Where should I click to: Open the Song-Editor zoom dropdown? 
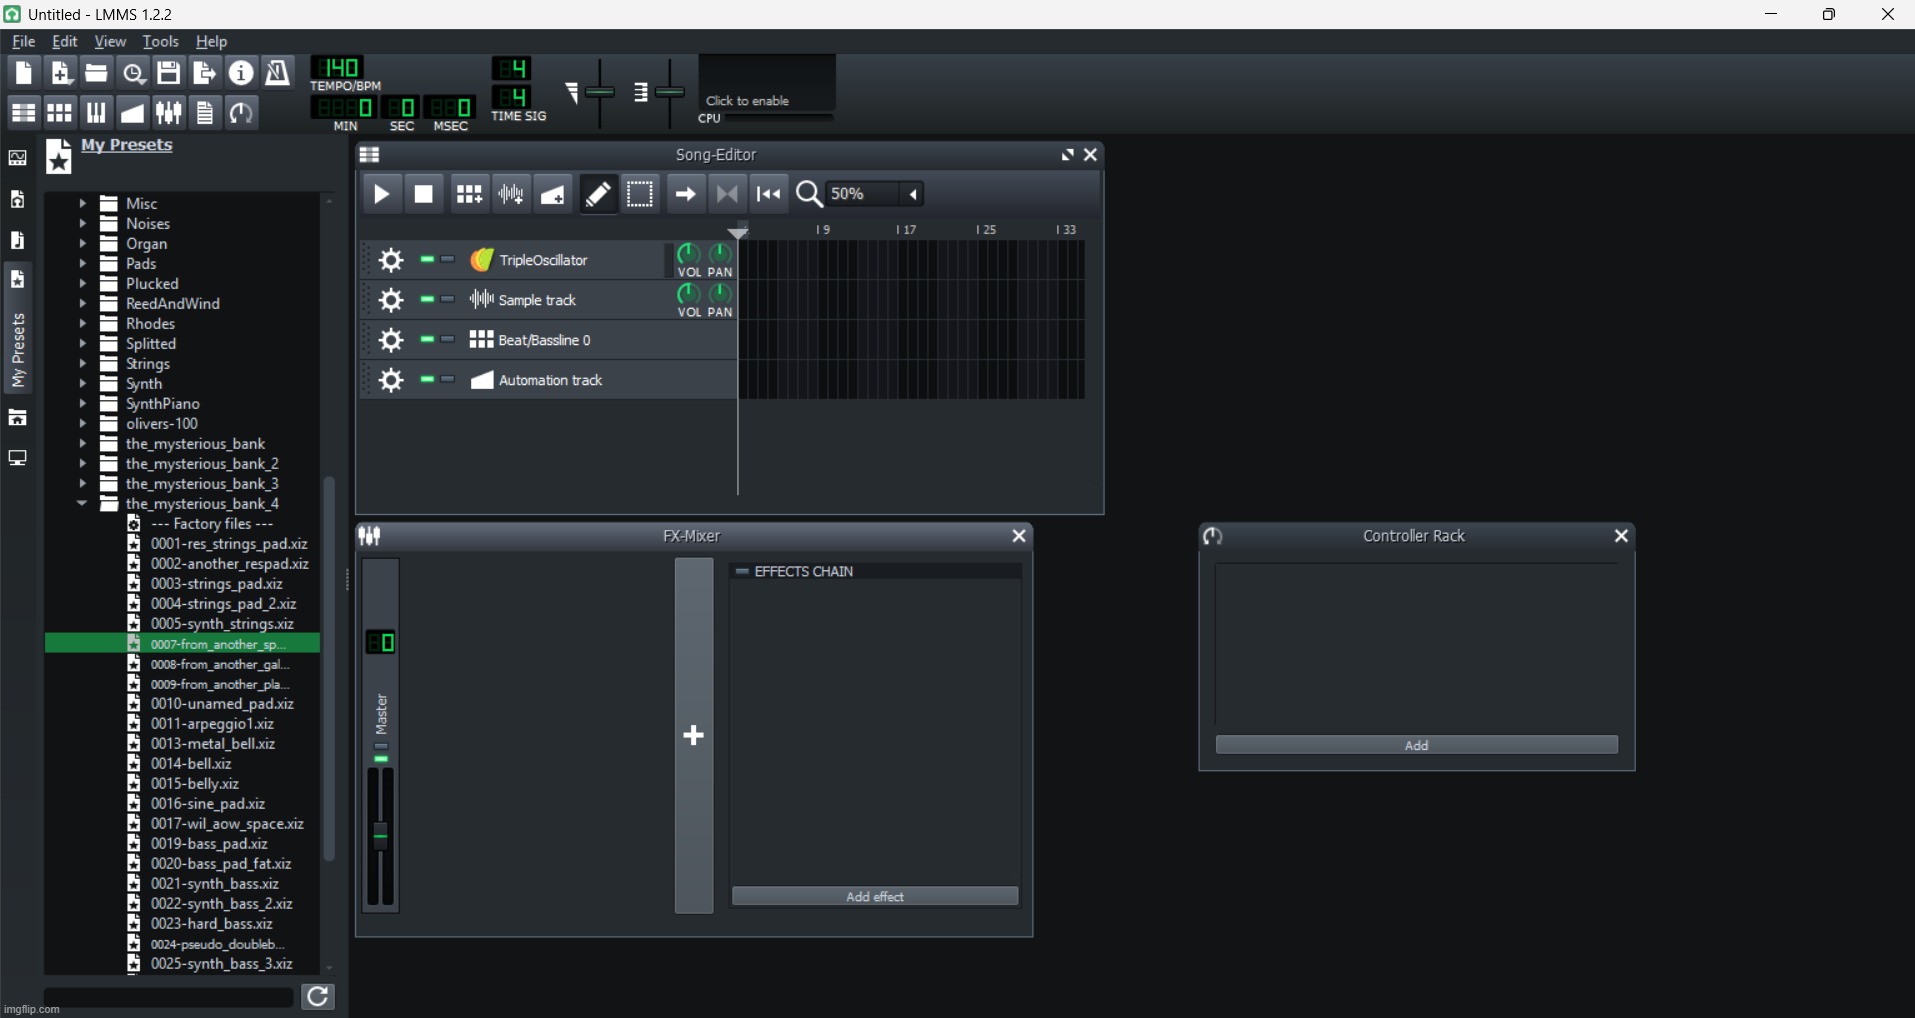[913, 194]
